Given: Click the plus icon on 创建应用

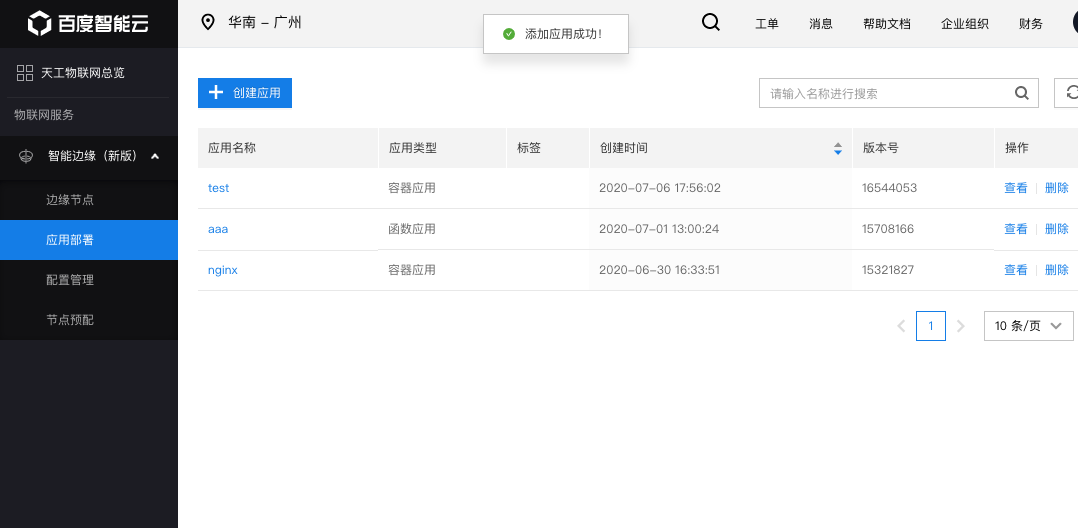Looking at the screenshot, I should coord(216,93).
